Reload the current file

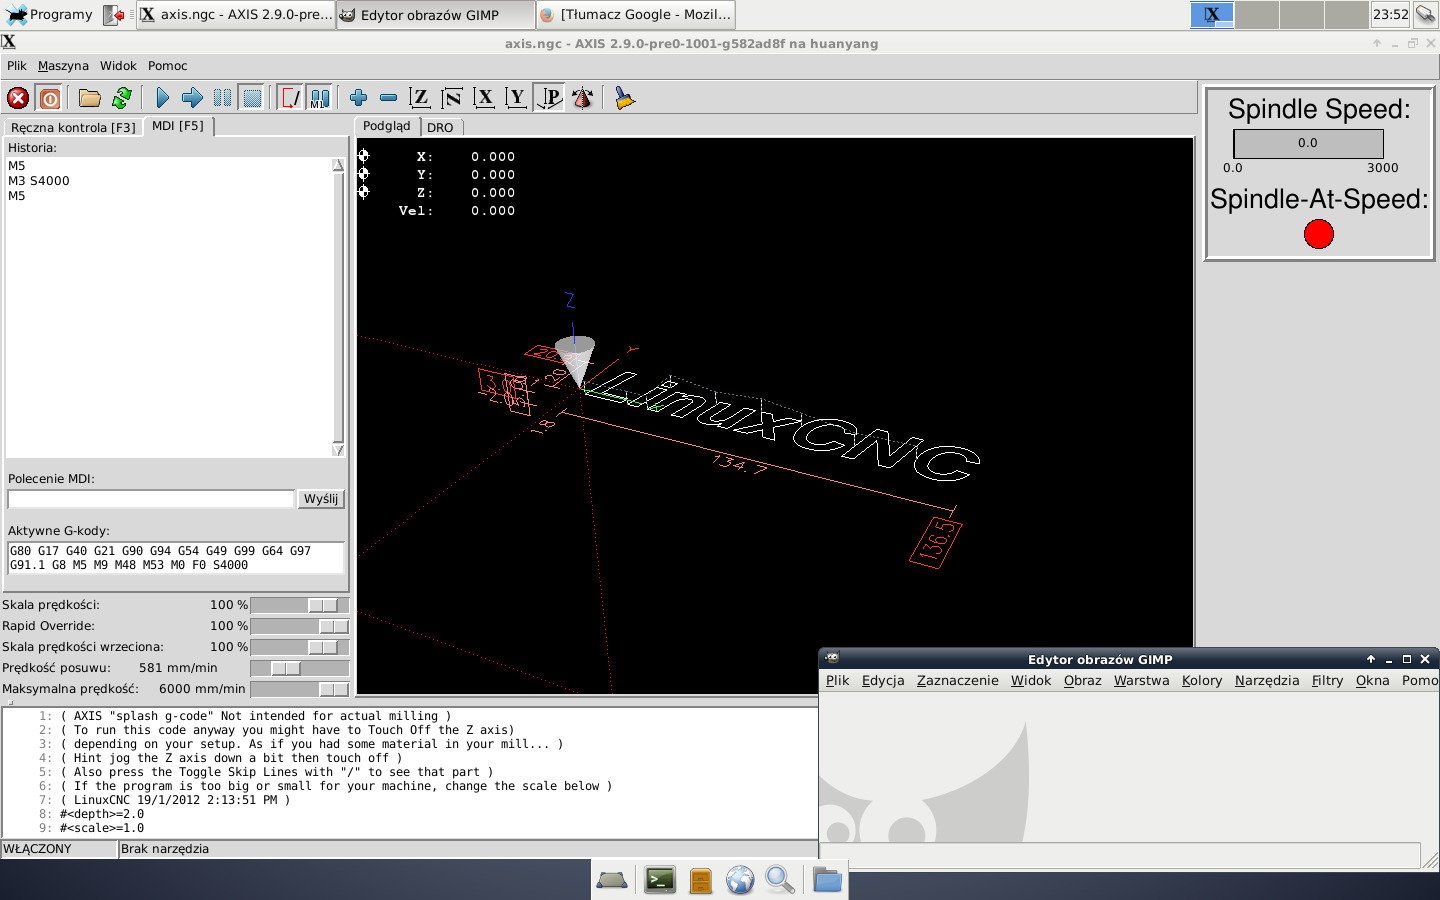point(122,98)
